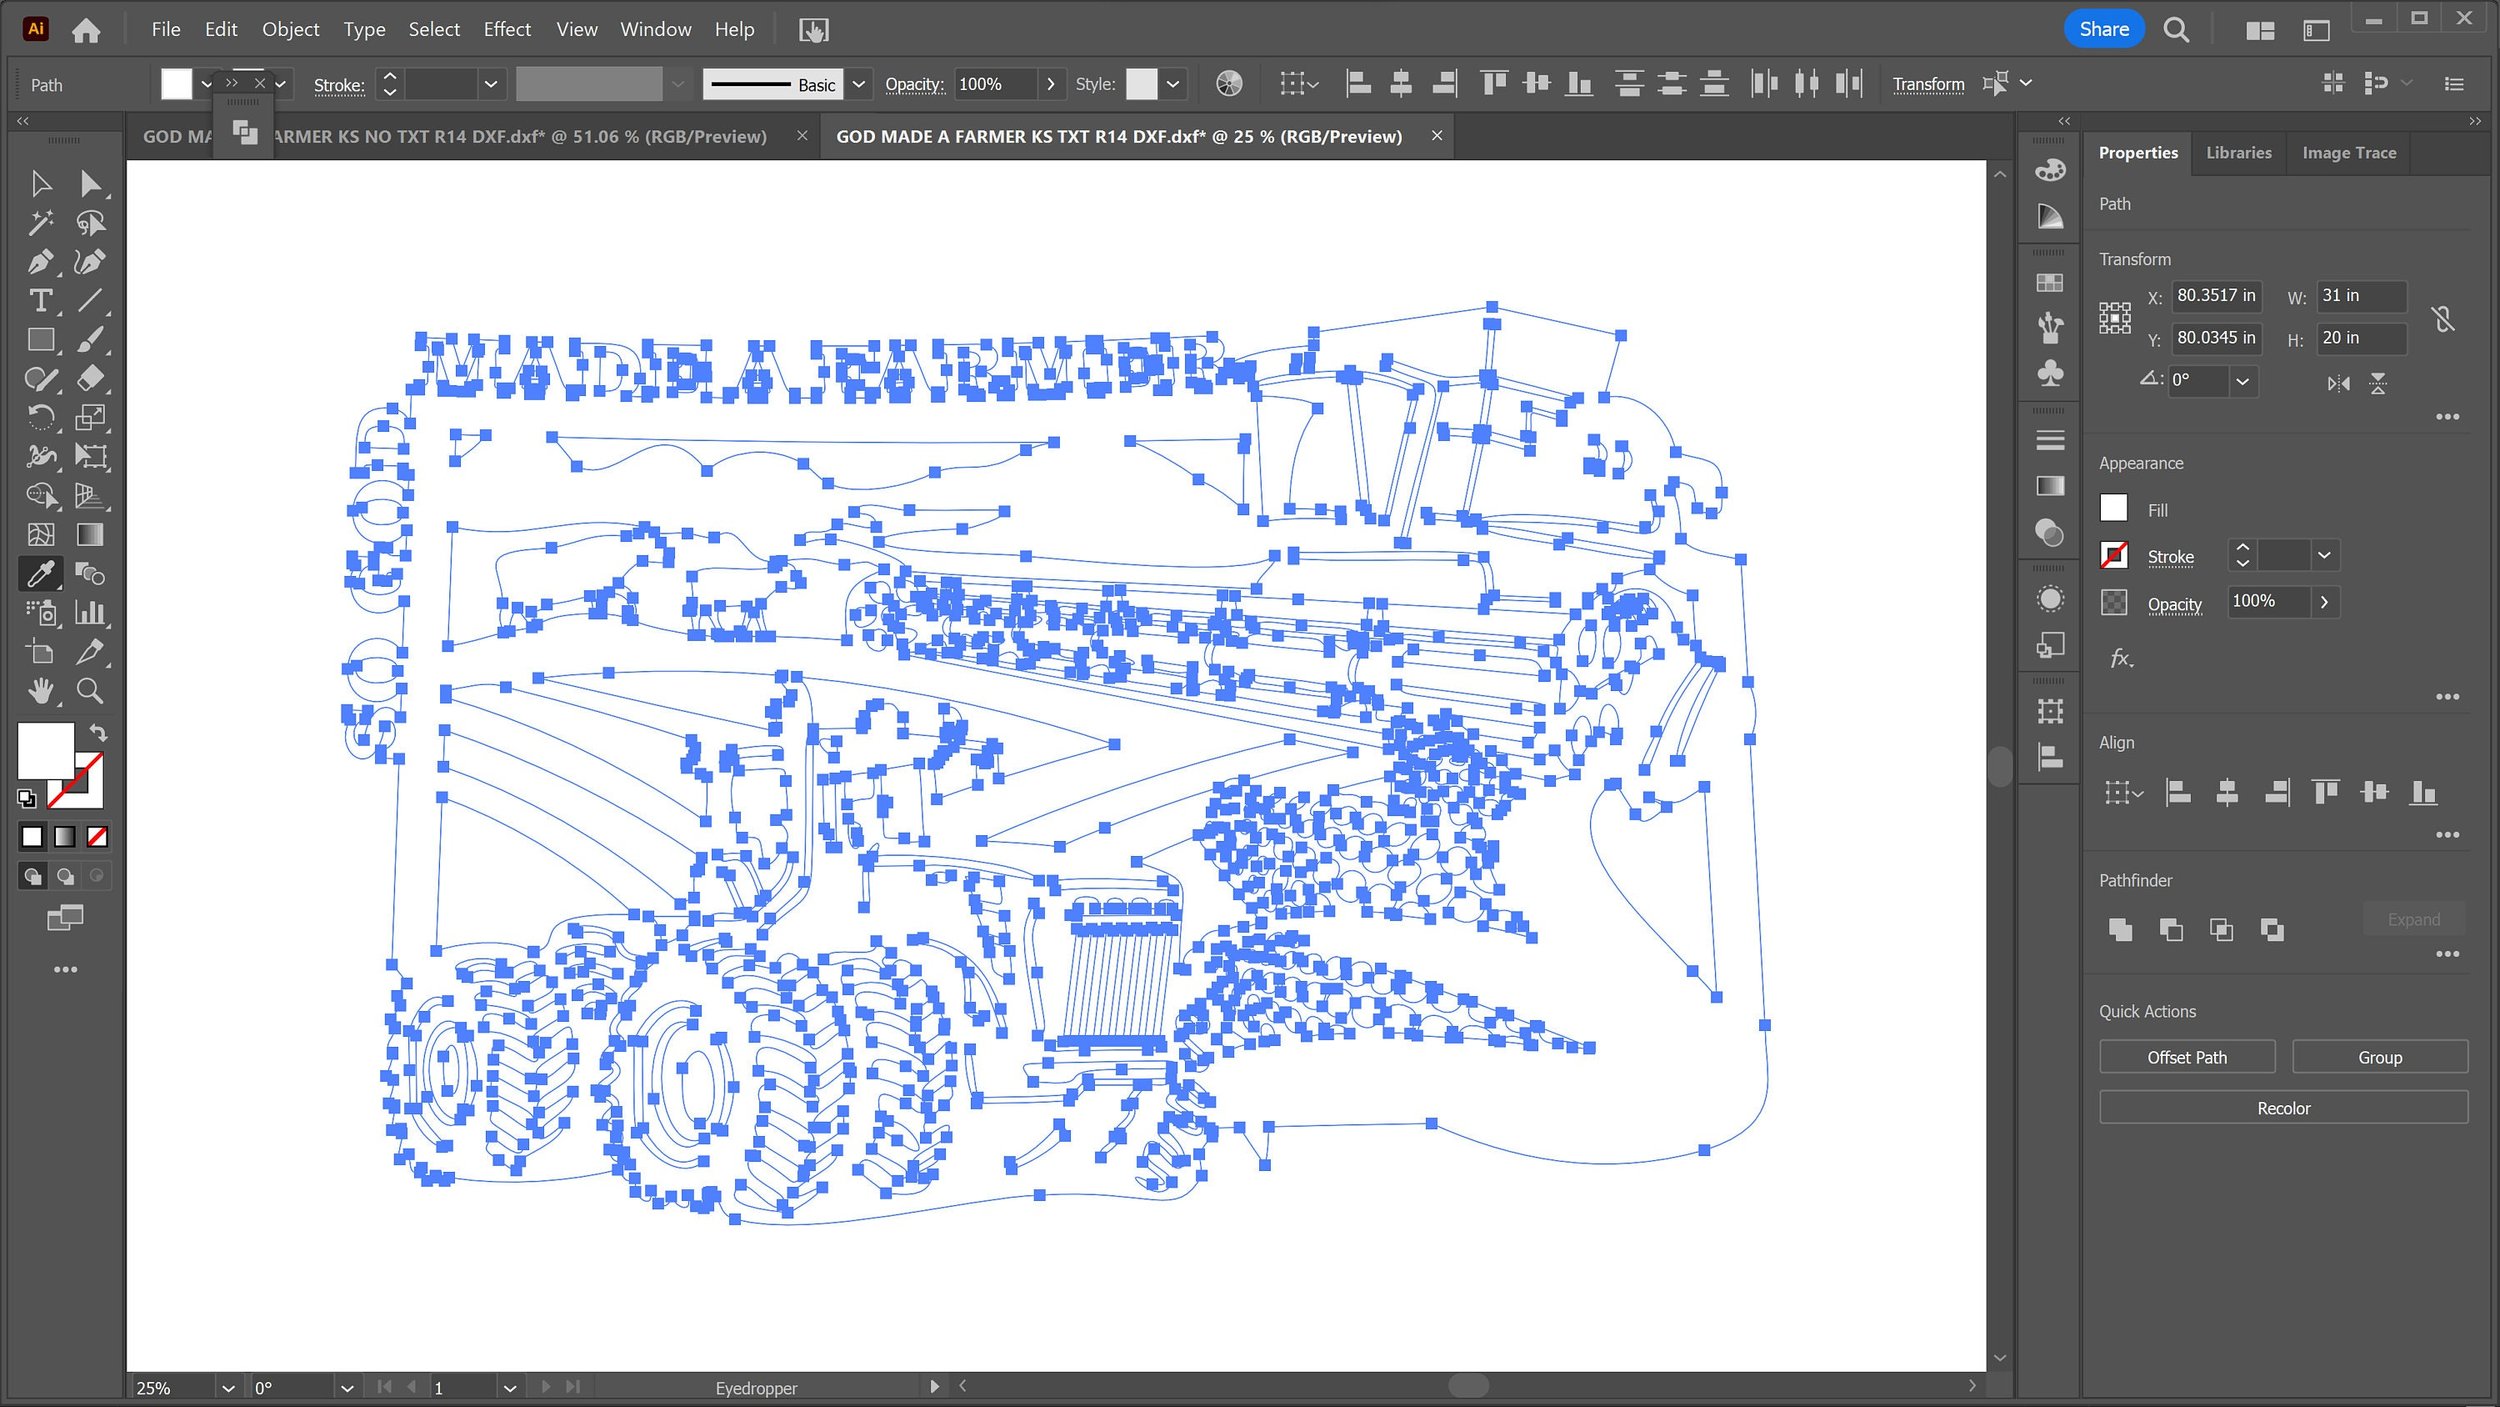Open the stroke weight dropdown in control bar
The width and height of the screenshot is (2500, 1407).
(x=490, y=84)
